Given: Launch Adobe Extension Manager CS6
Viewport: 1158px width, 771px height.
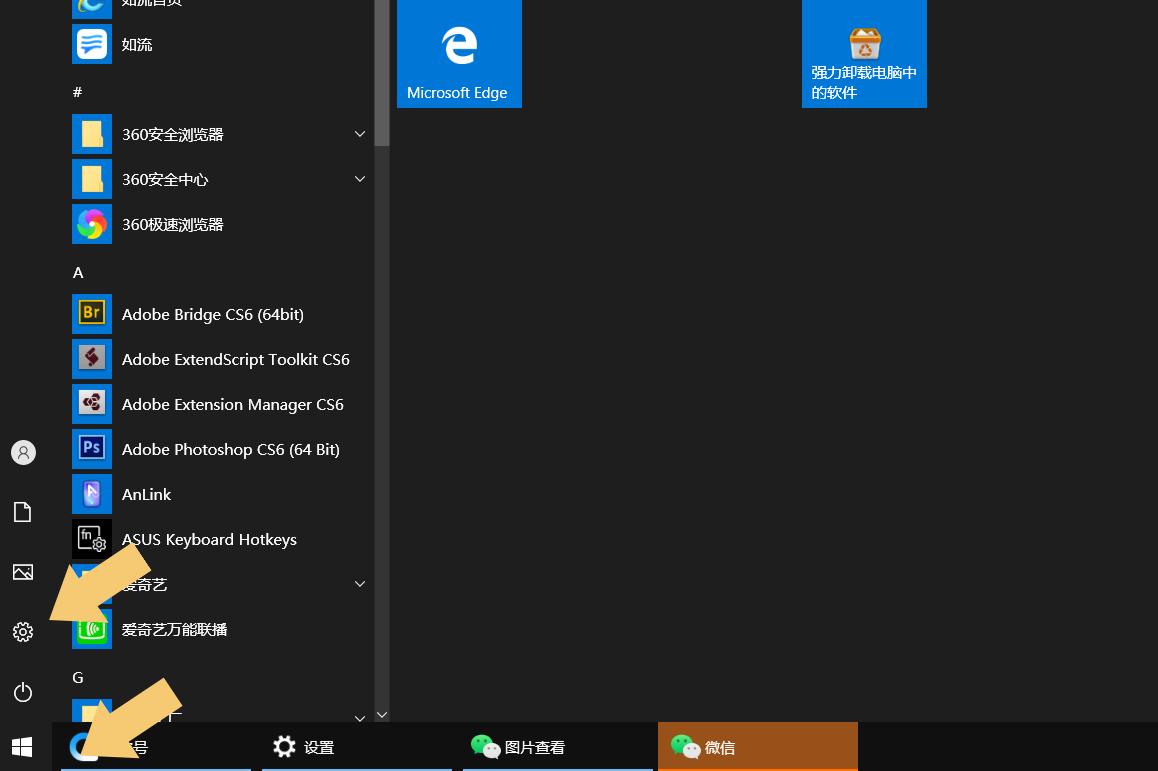Looking at the screenshot, I should (232, 404).
